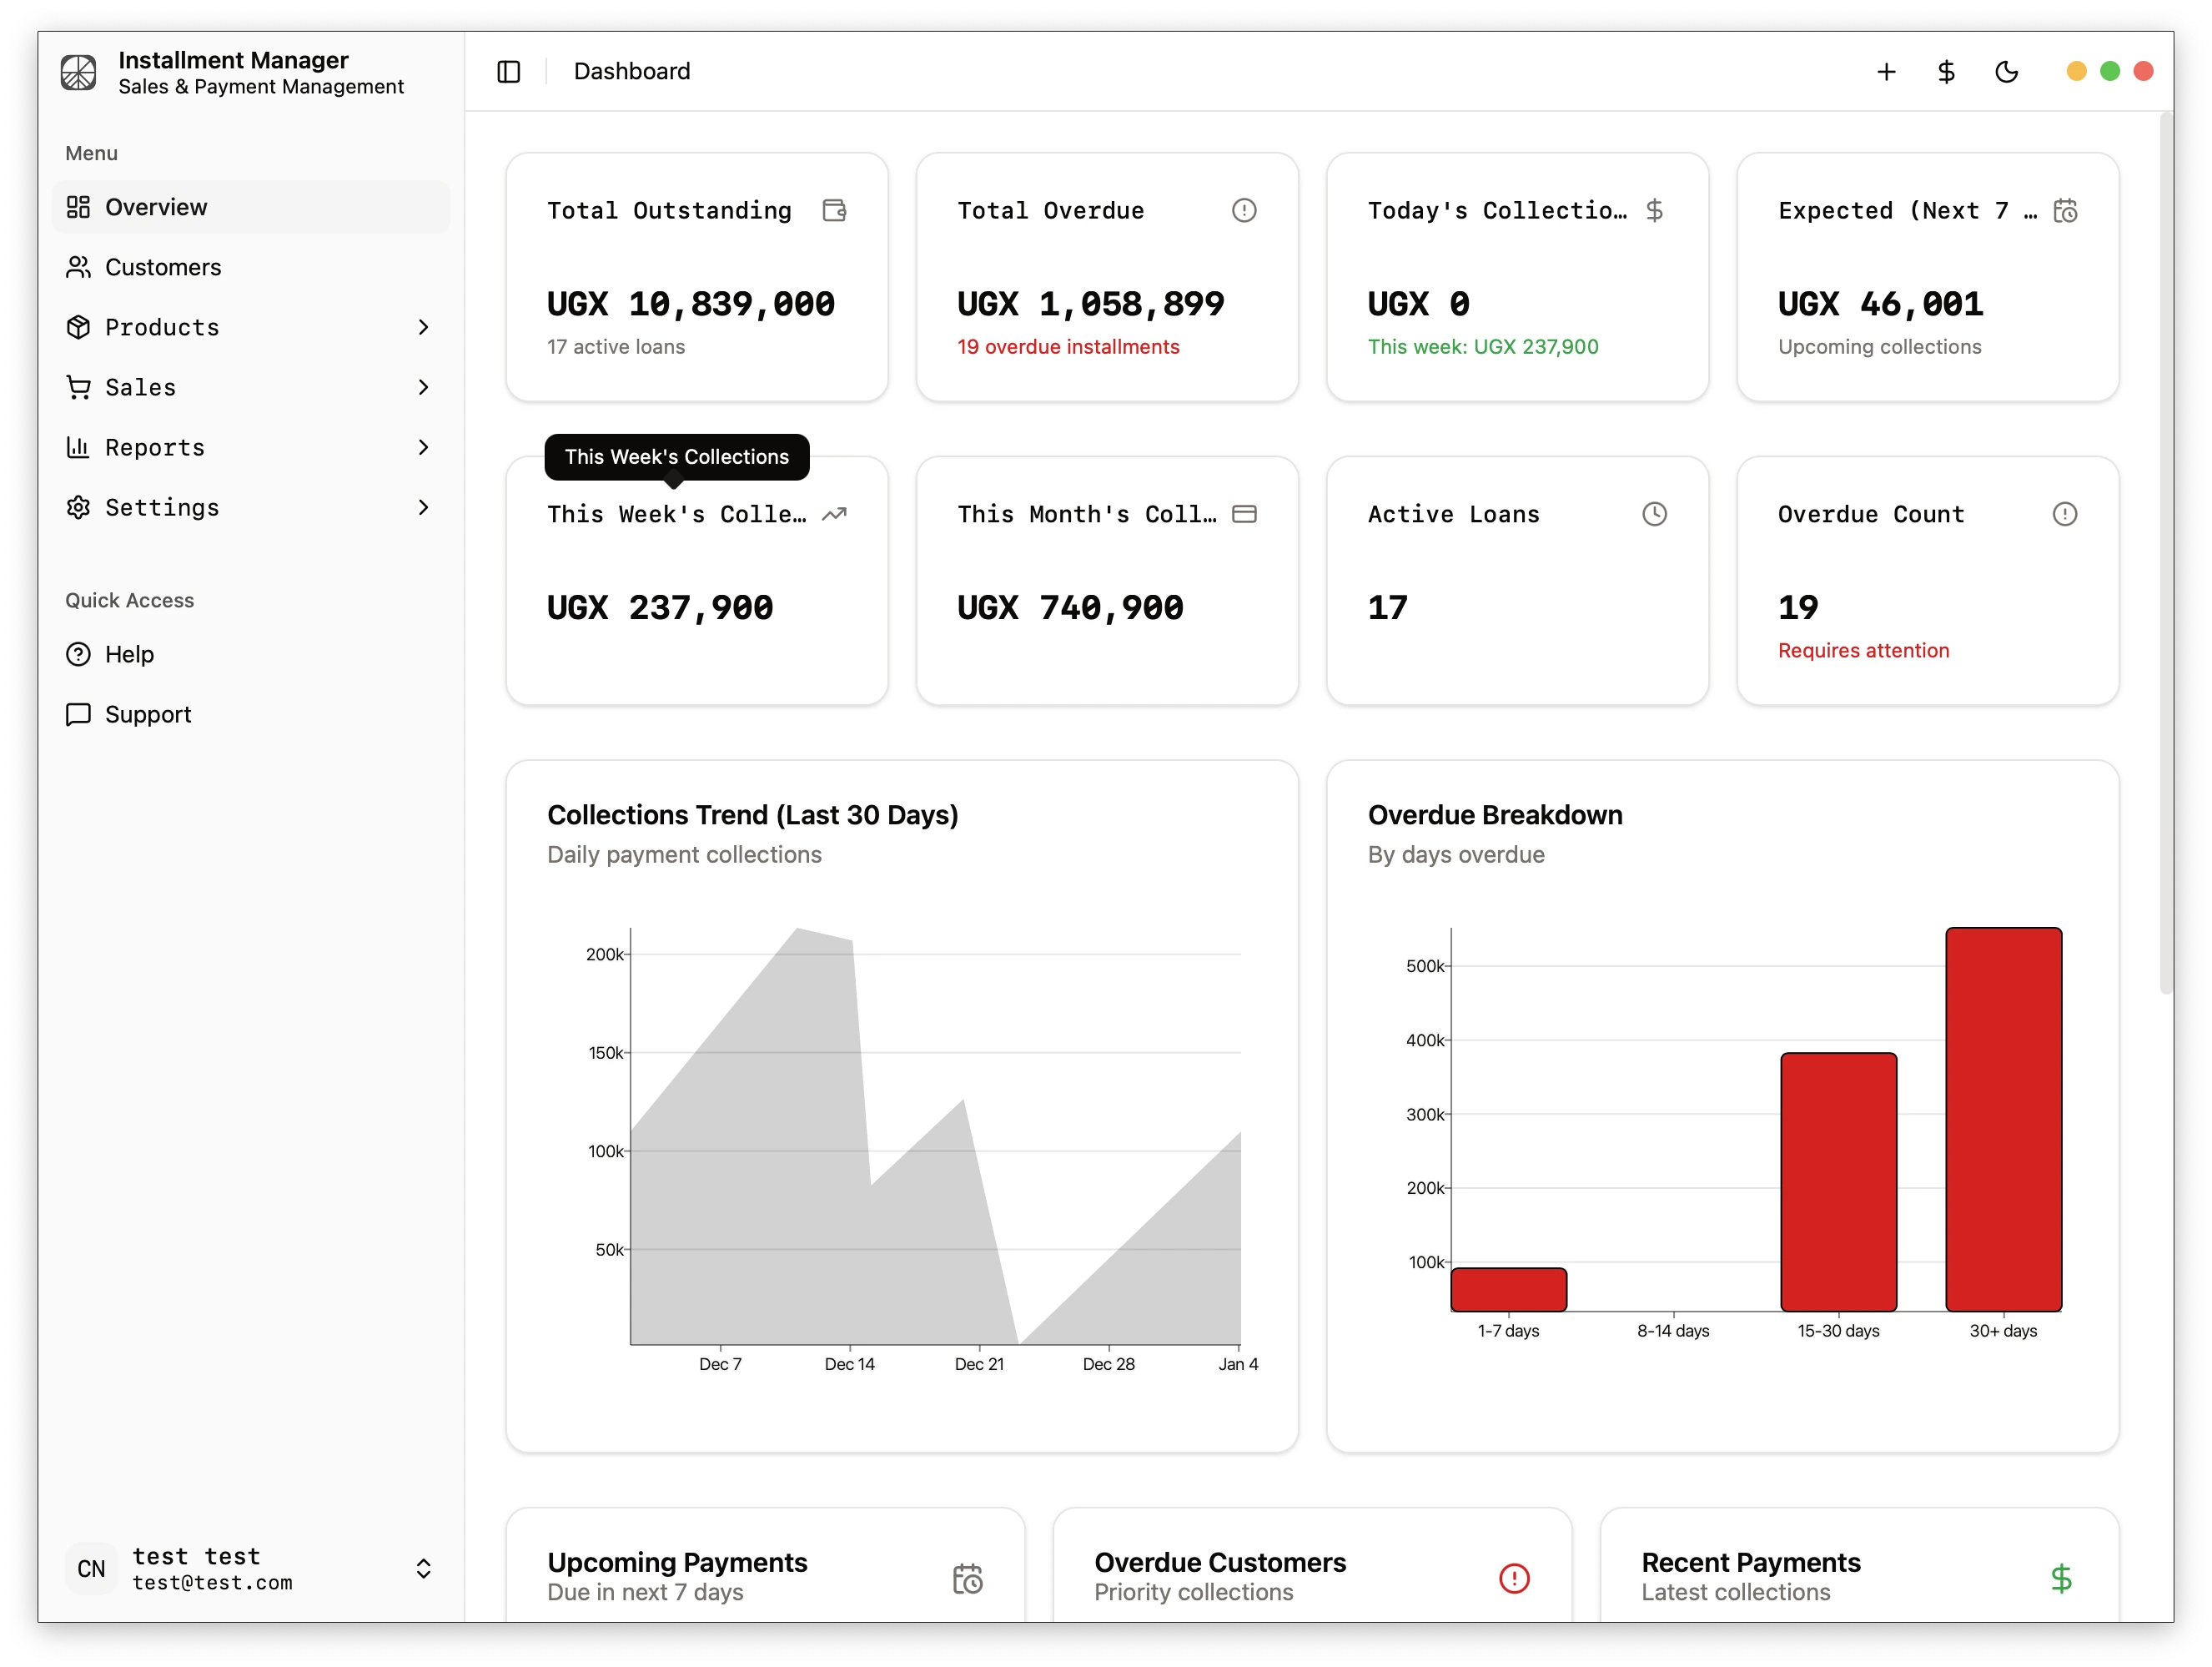Select Sales in the sidebar menu
Screen dimensions: 2212x1667
pos(140,387)
